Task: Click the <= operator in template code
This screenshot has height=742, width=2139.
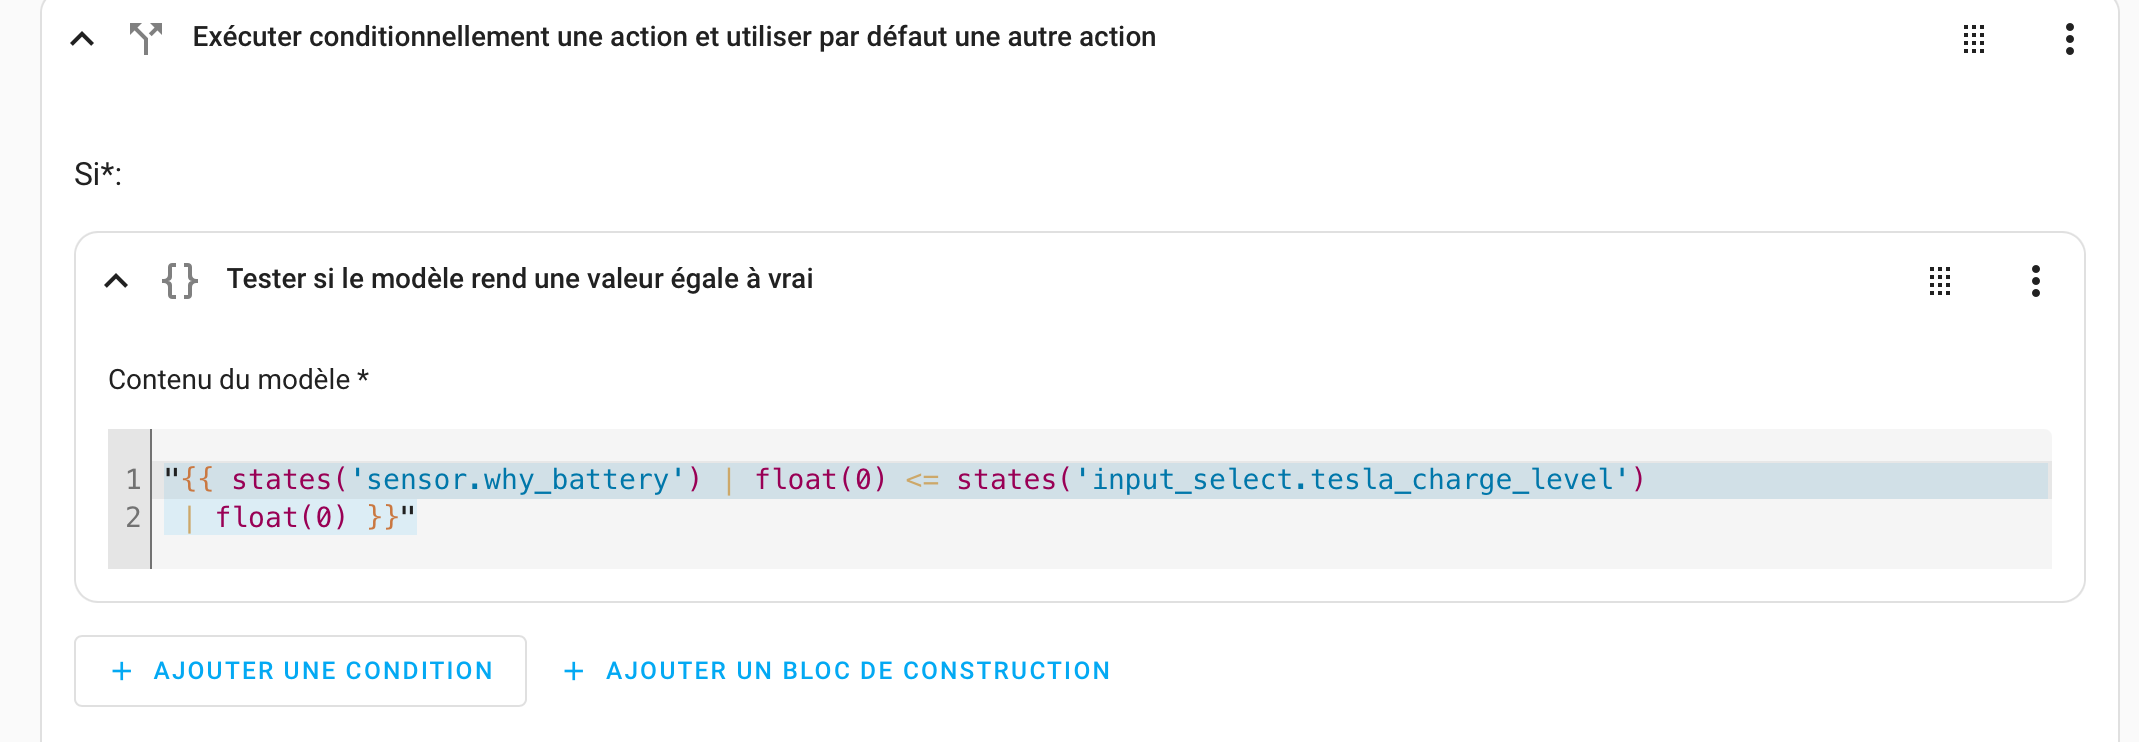Action: [922, 481]
